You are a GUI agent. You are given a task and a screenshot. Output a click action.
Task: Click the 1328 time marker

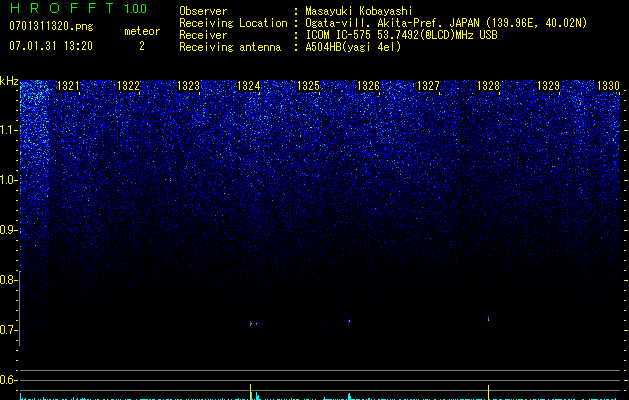click(488, 86)
